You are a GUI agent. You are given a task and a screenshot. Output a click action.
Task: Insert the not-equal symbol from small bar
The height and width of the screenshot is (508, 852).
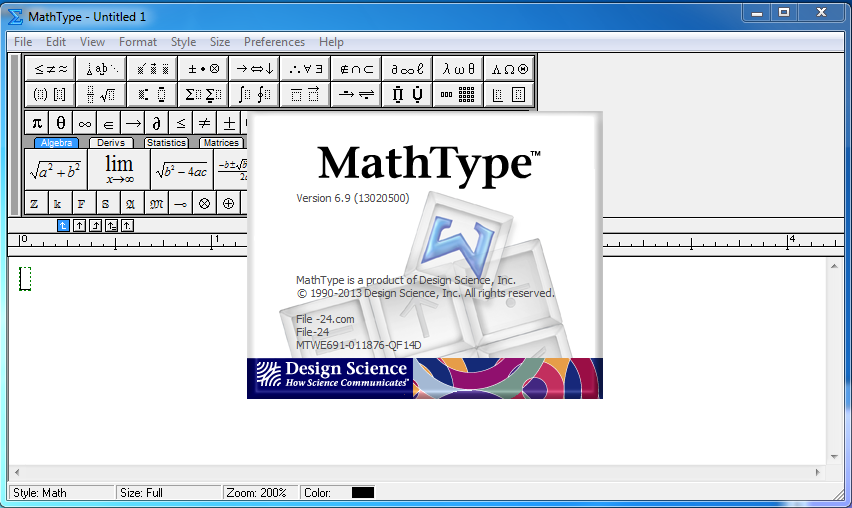[204, 123]
